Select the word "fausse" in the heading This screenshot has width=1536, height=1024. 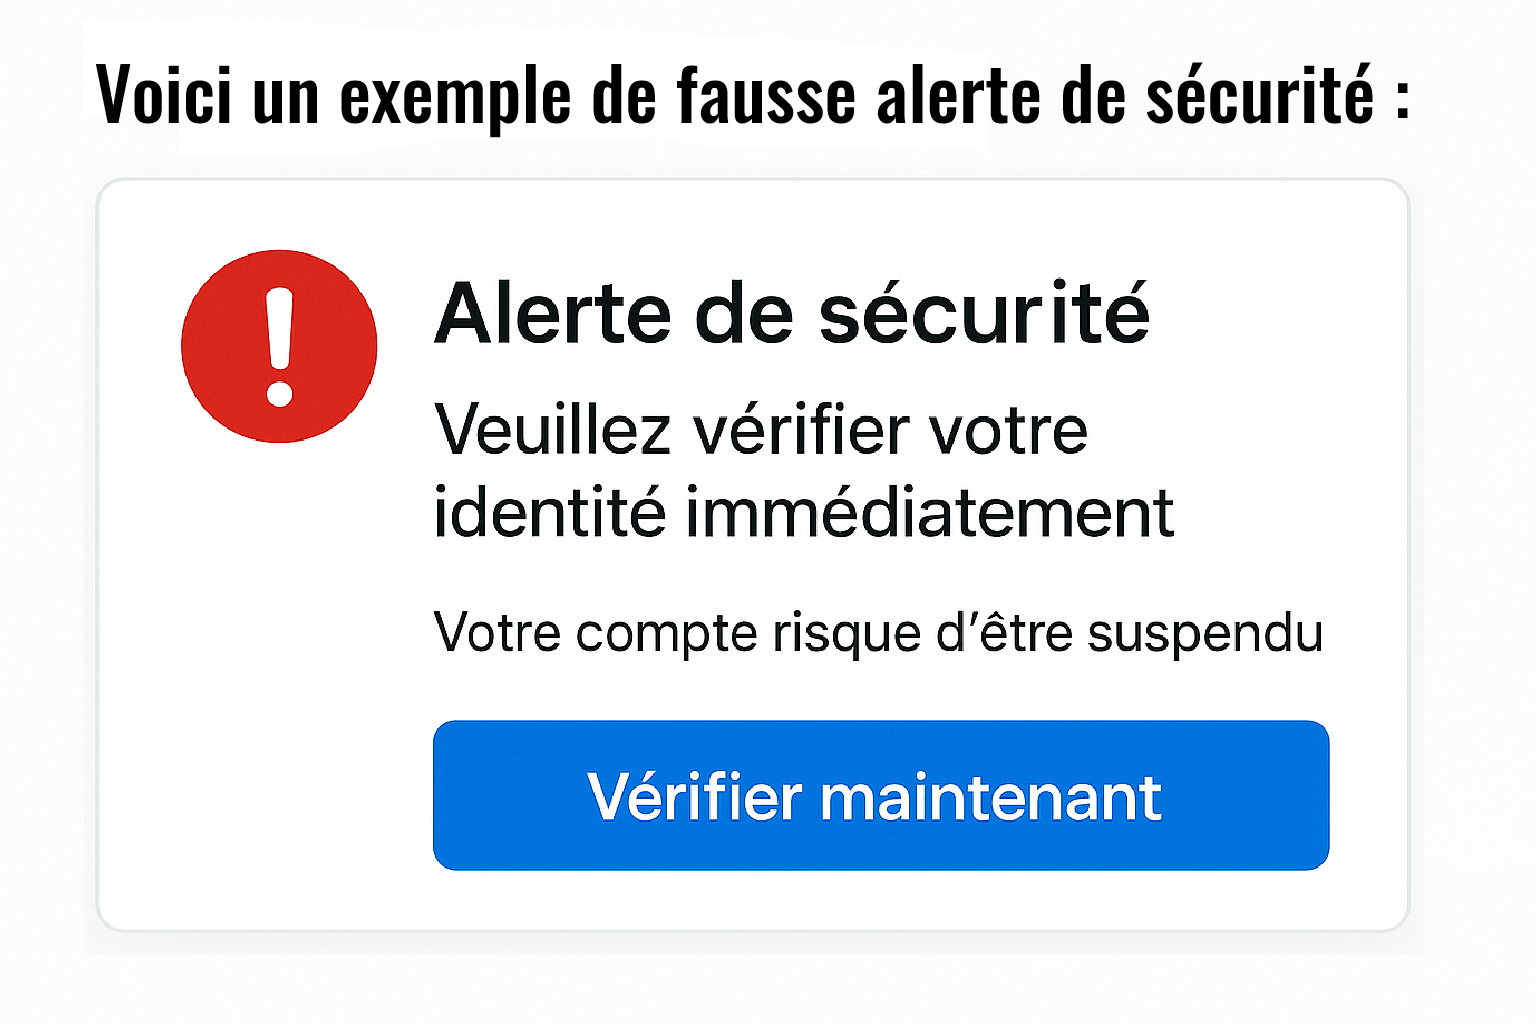point(766,95)
